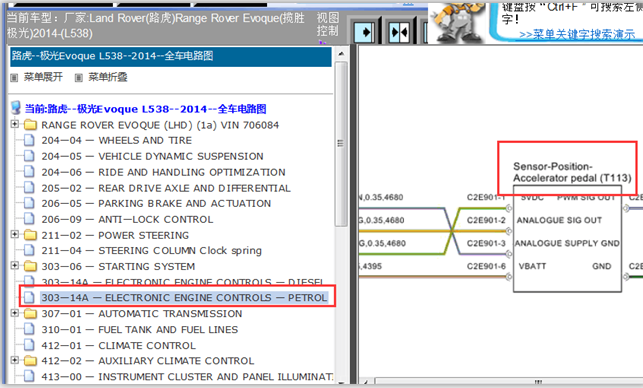Screen dimensions: 643x388
Task: Click the RANGE ROVER EVOQUE folder icon
Action: (30, 125)
